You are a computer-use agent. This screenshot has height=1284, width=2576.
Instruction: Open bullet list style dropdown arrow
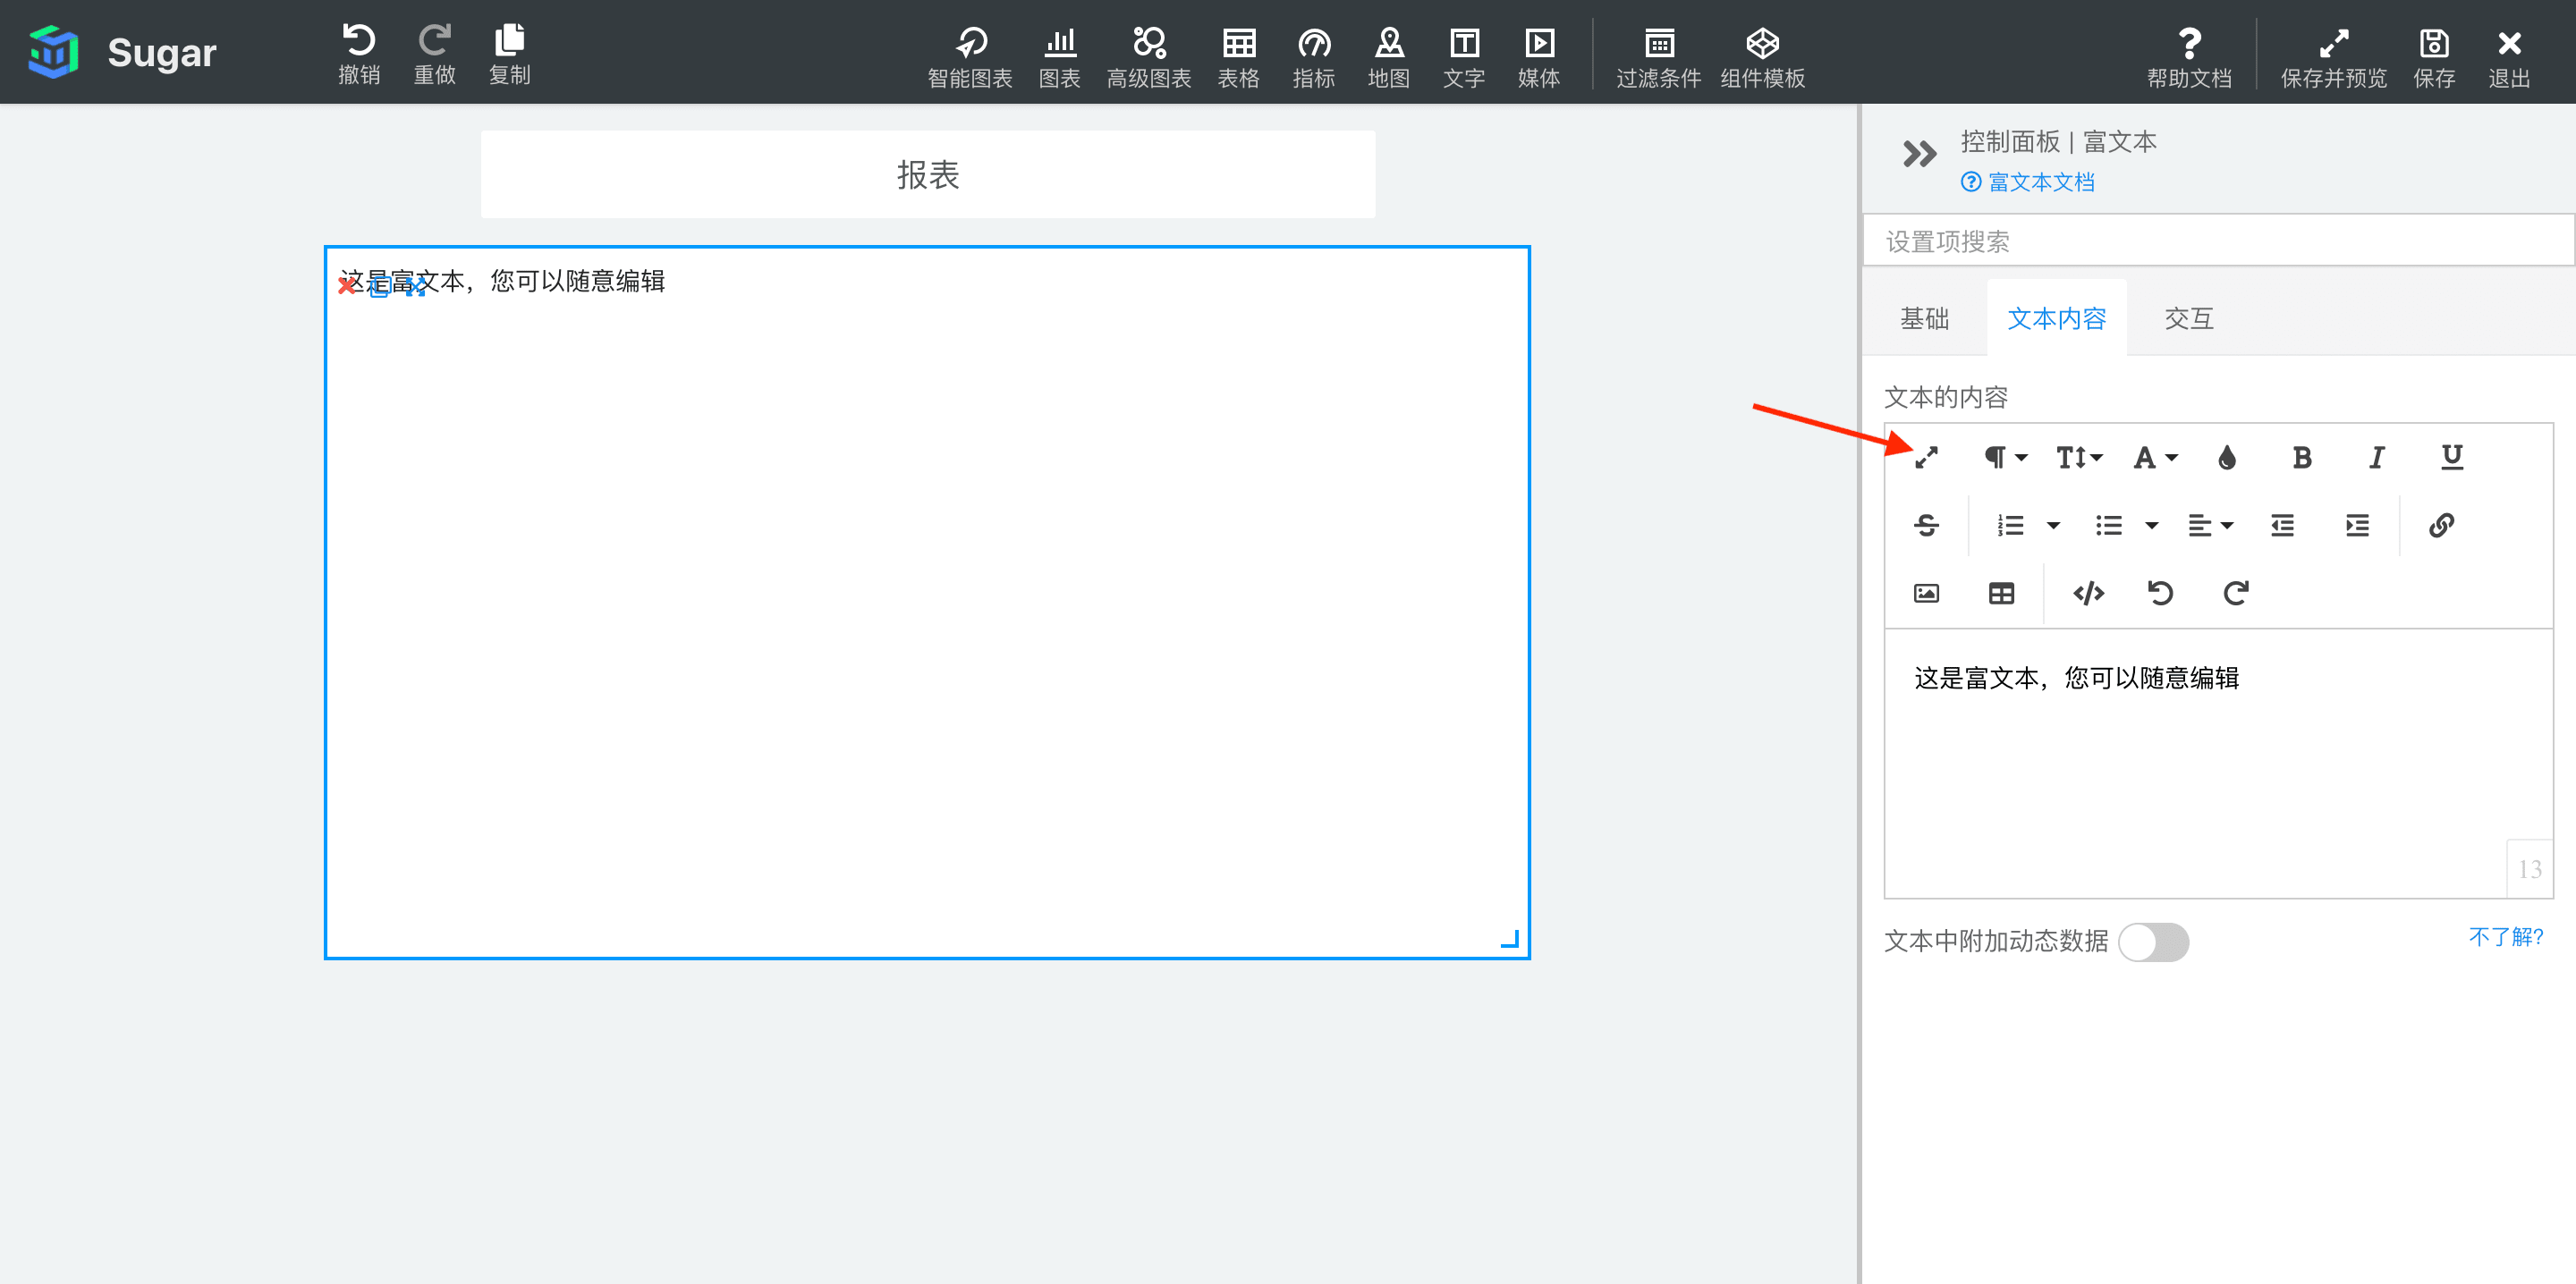point(2151,525)
